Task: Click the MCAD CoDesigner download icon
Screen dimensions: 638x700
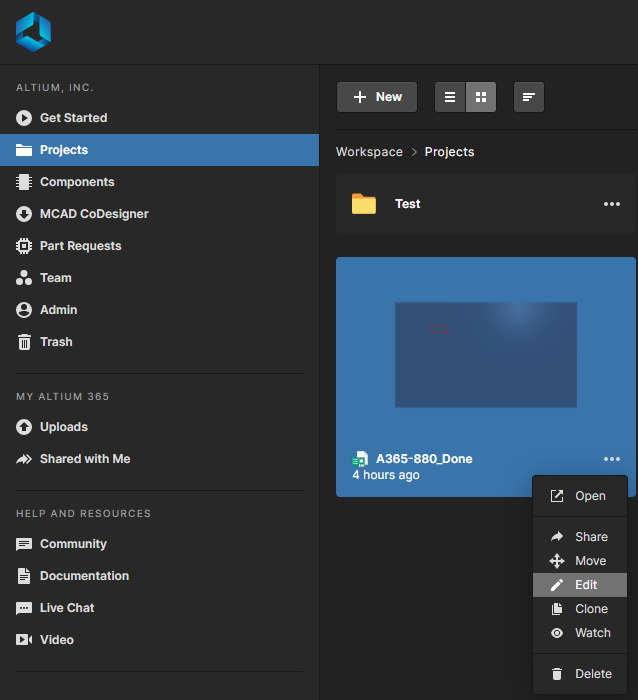Action: tap(24, 214)
